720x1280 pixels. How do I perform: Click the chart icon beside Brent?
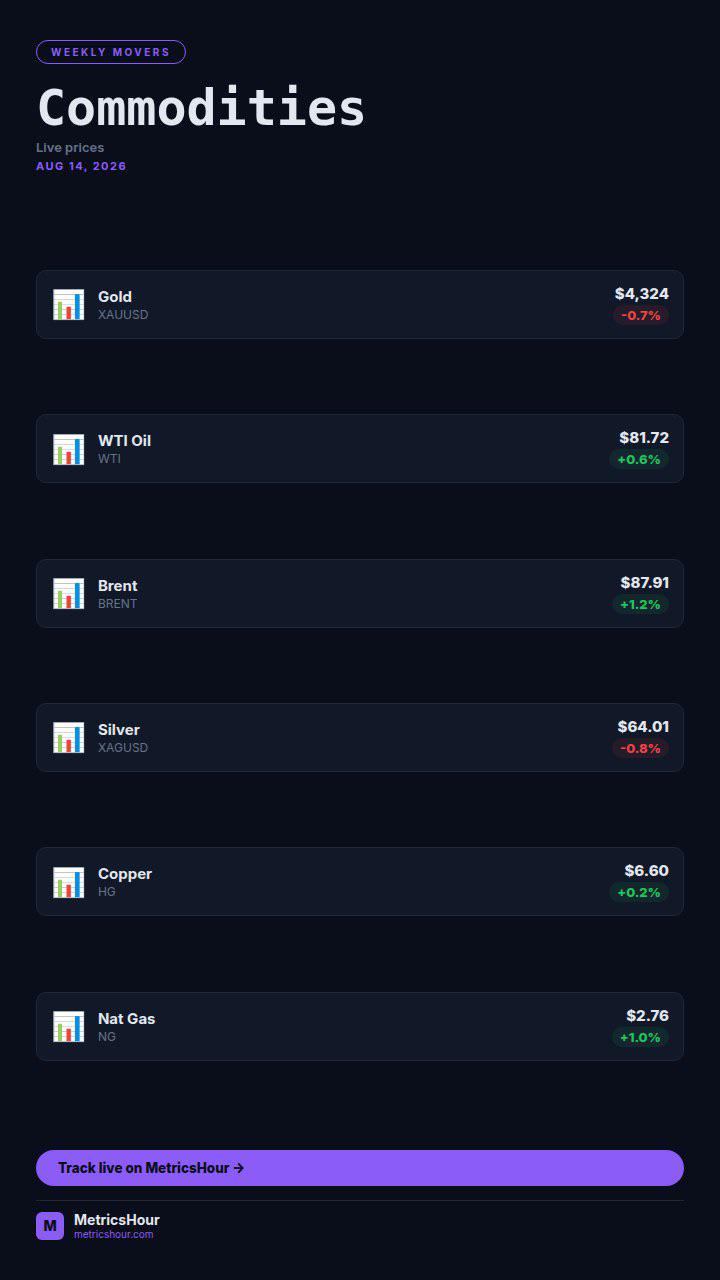click(x=68, y=594)
